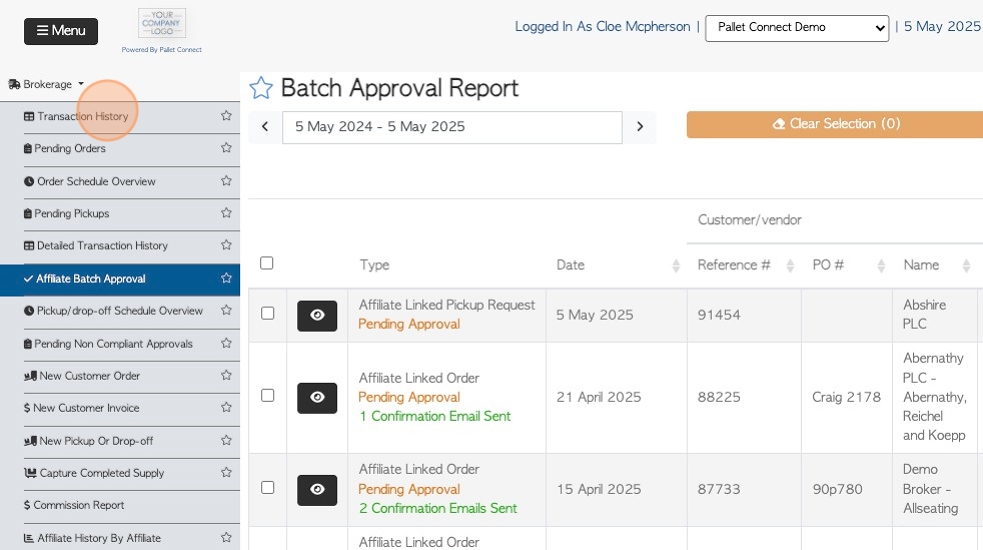This screenshot has width=983, height=550.
Task: Sort table by Date column arrows
Action: tap(676, 265)
